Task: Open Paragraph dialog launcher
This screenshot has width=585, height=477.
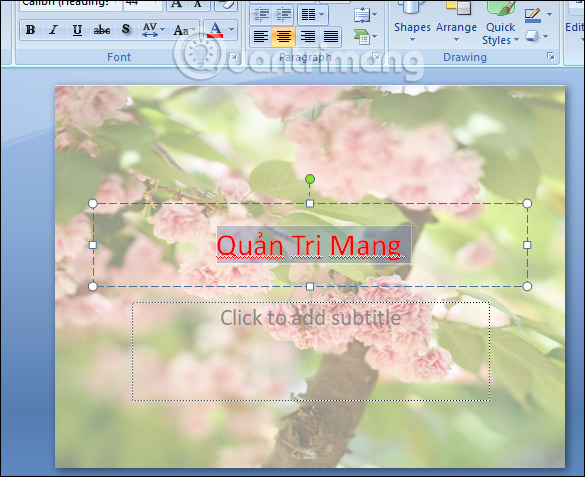Action: [x=376, y=57]
